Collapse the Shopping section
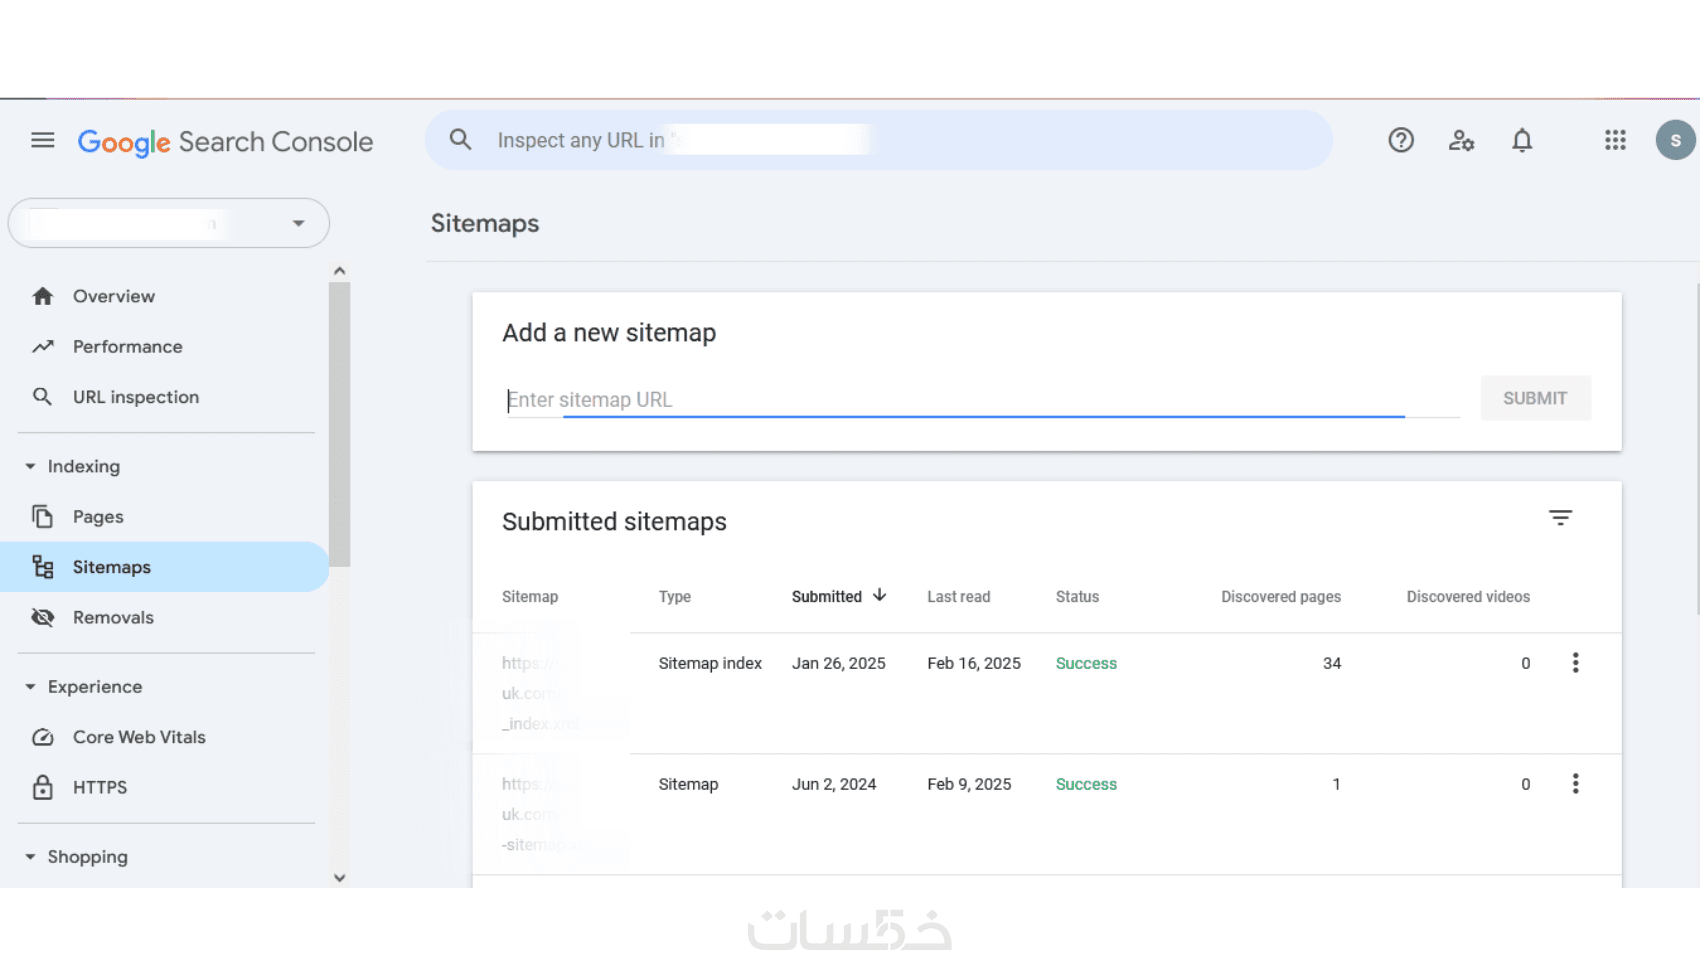 coord(31,857)
